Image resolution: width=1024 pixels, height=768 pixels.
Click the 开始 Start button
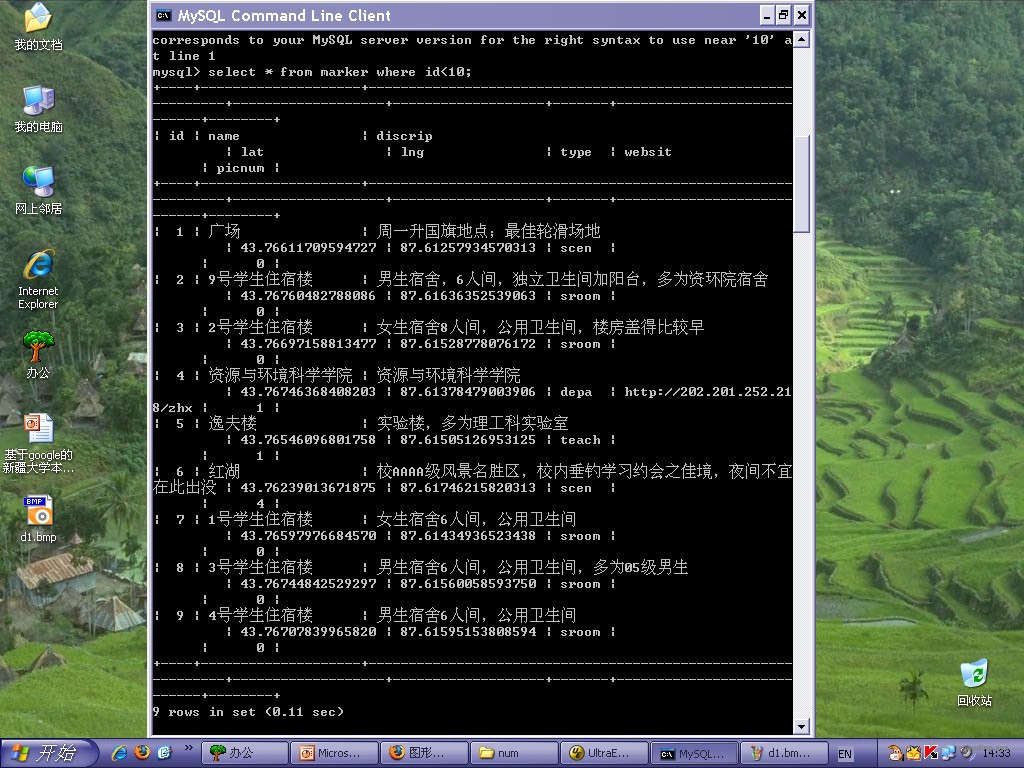coord(50,753)
